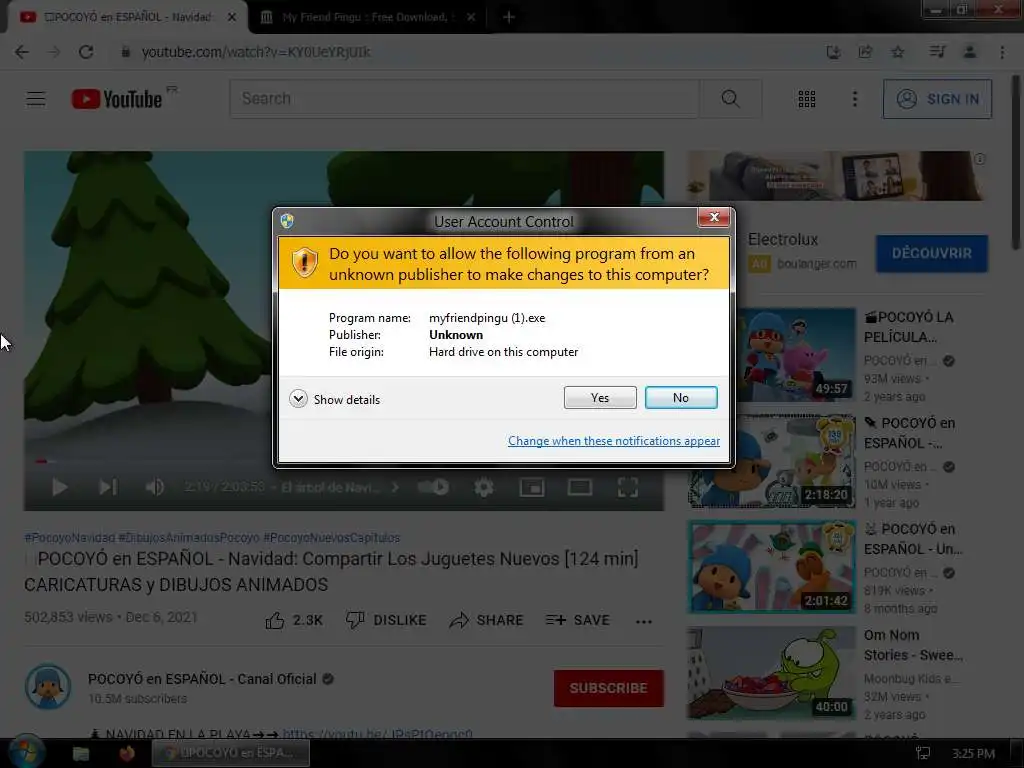Click the install/download icon in address bar
The image size is (1024, 768).
coord(833,52)
